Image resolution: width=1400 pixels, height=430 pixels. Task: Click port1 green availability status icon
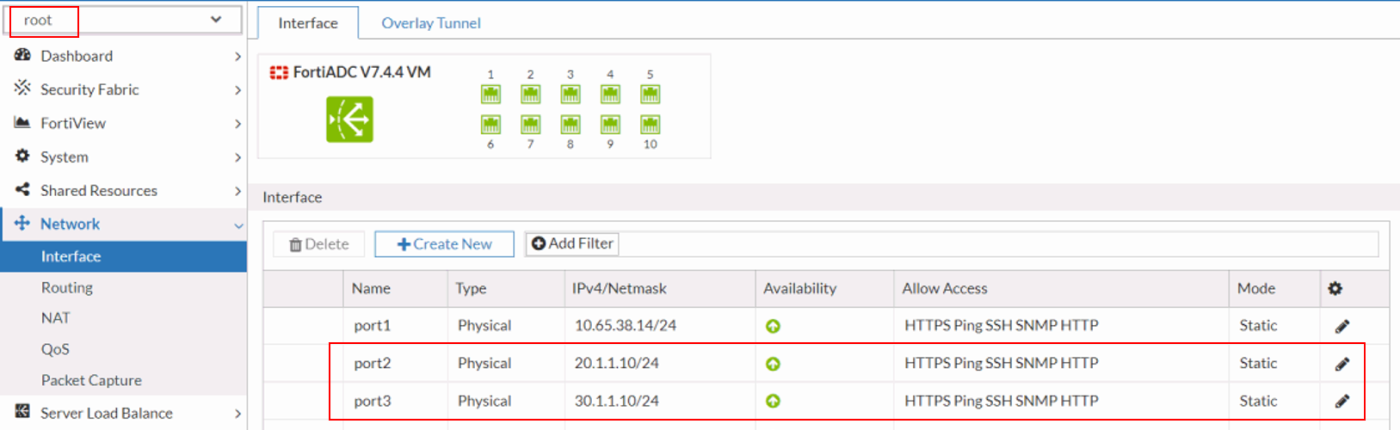pyautogui.click(x=772, y=326)
